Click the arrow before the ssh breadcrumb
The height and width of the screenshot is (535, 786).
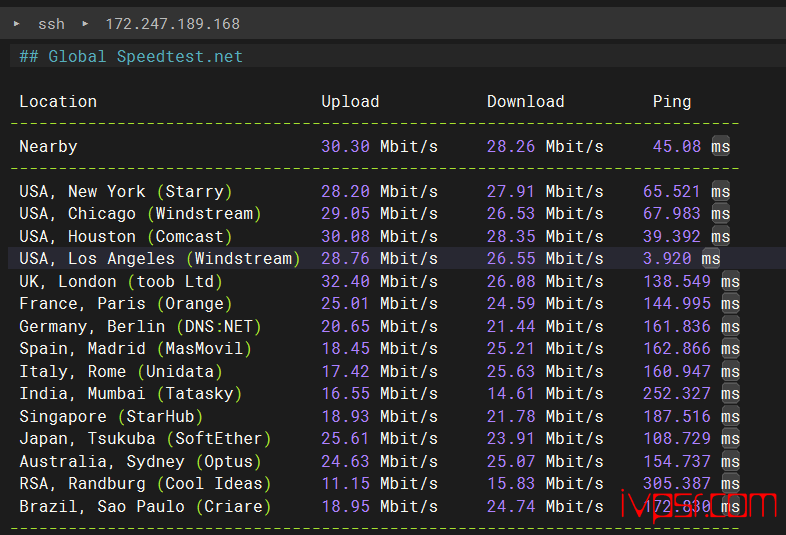pos(17,23)
